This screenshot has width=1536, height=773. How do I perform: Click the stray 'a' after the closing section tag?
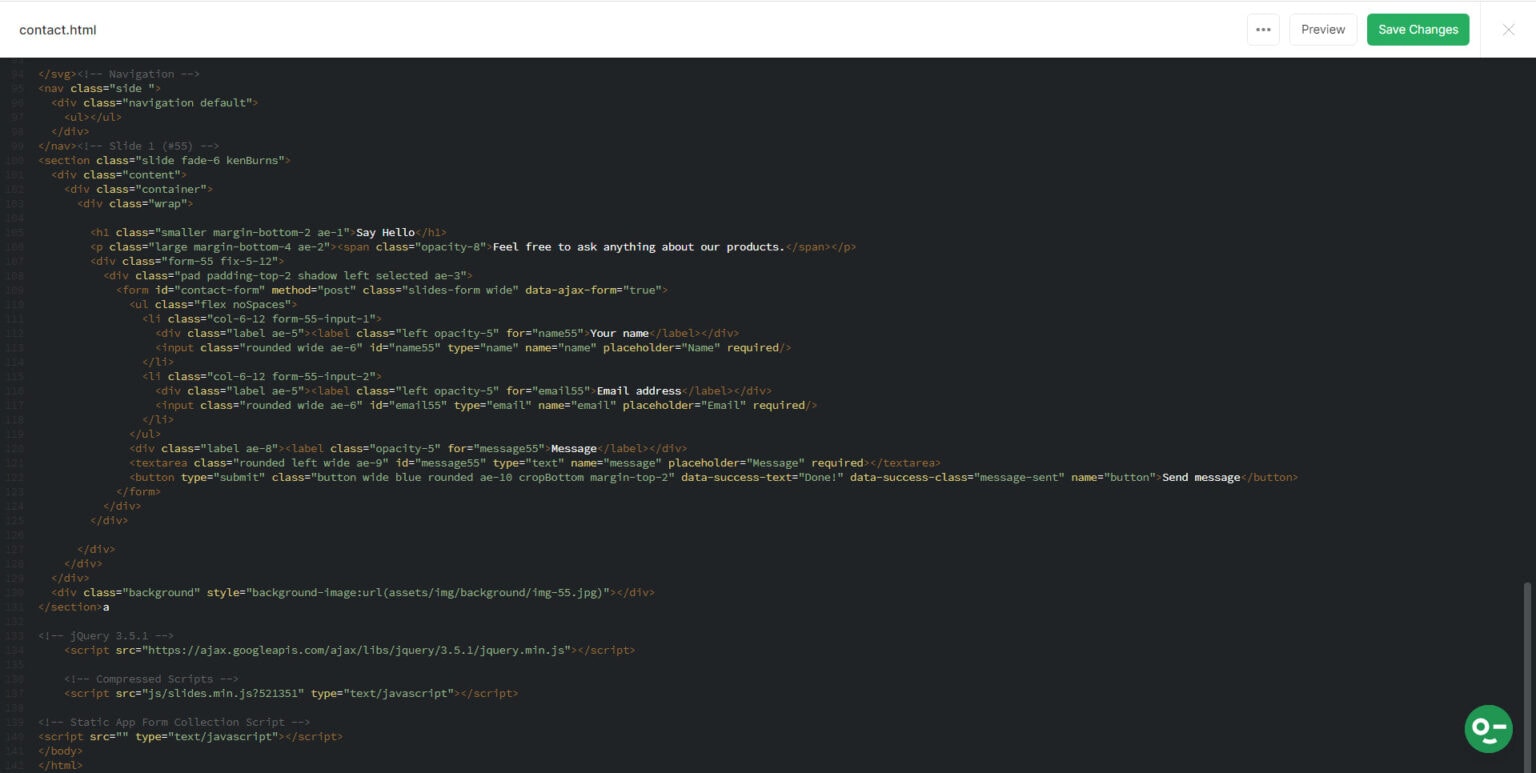pos(107,606)
